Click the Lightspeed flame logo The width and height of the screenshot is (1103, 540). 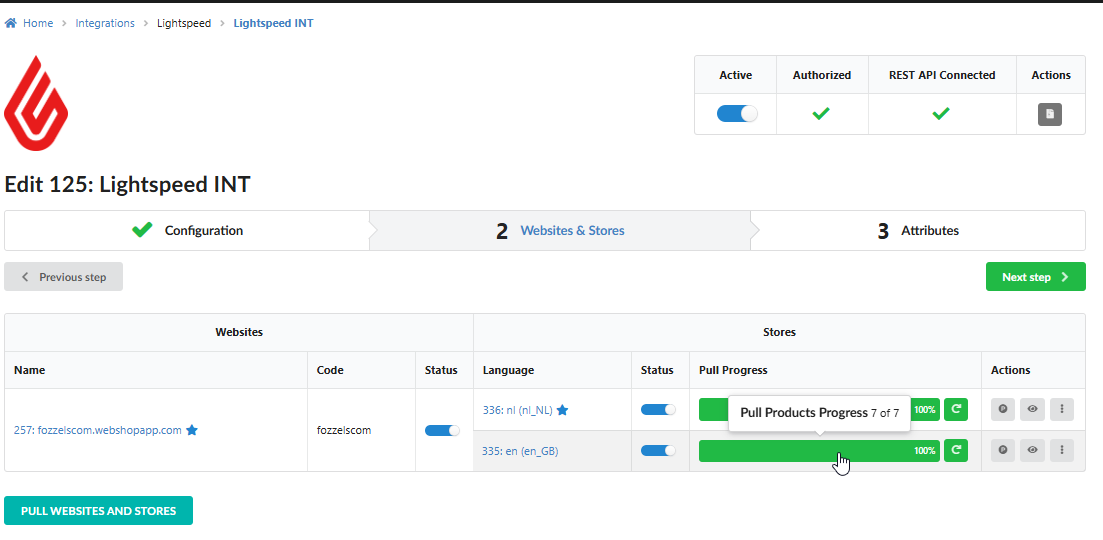point(36,104)
